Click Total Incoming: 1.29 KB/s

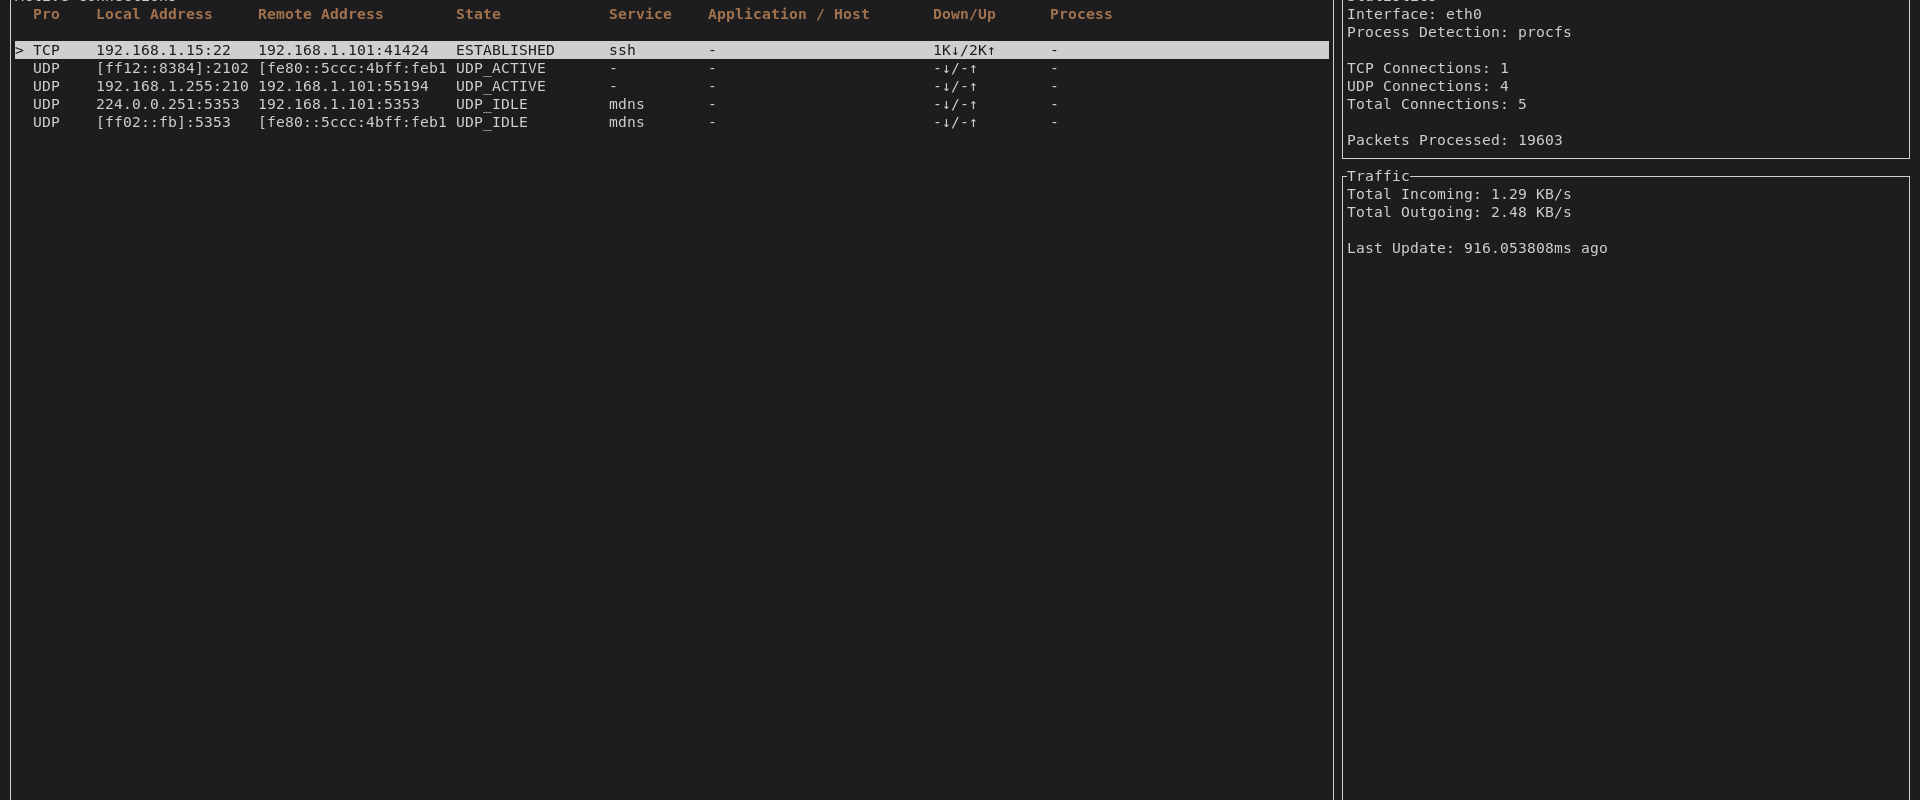click(x=1459, y=194)
